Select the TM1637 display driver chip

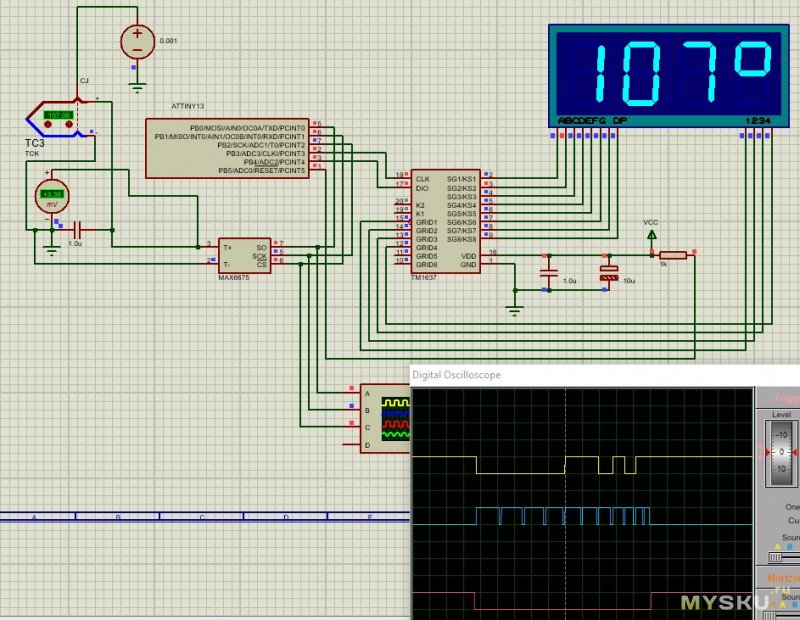coord(445,221)
